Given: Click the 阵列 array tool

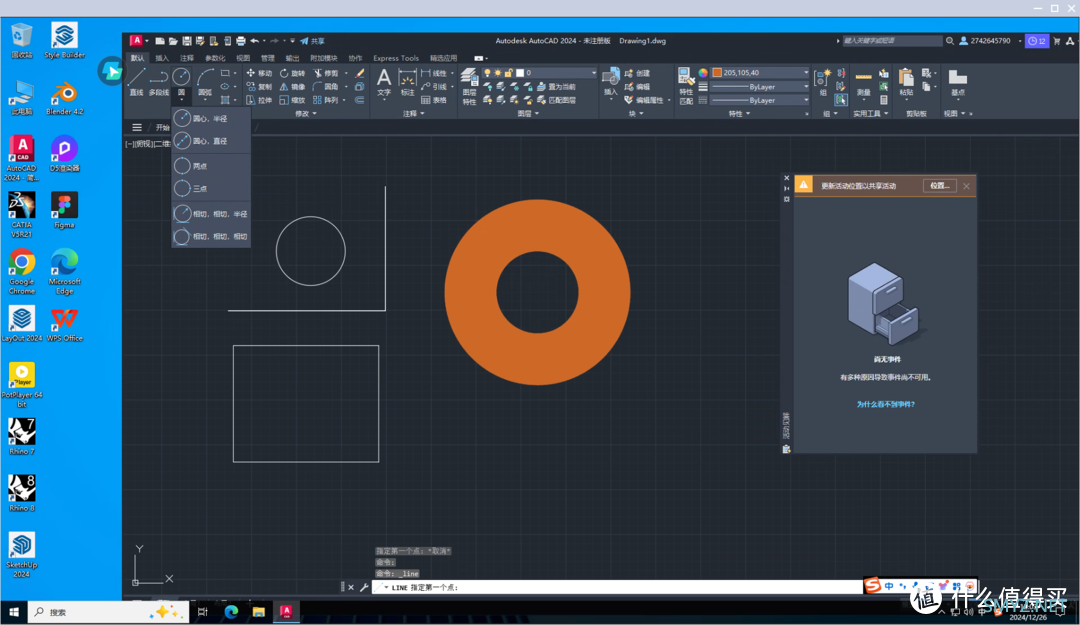Looking at the screenshot, I should (x=326, y=100).
